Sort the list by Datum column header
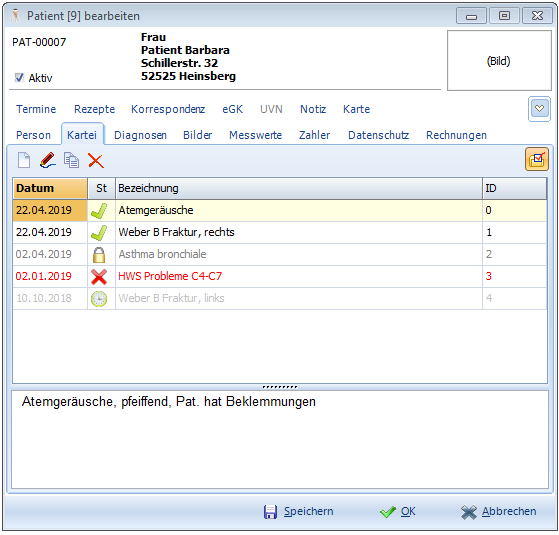Image resolution: width=559 pixels, height=535 pixels. (50, 188)
